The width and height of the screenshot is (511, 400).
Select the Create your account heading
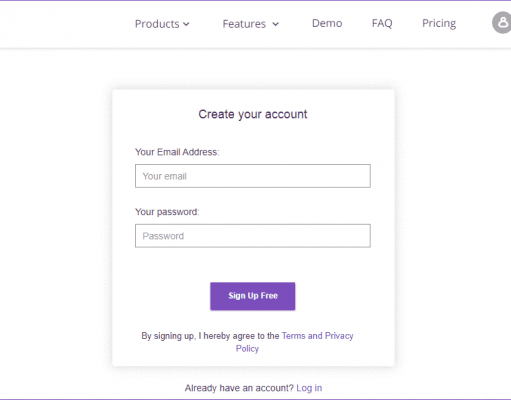pyautogui.click(x=253, y=114)
